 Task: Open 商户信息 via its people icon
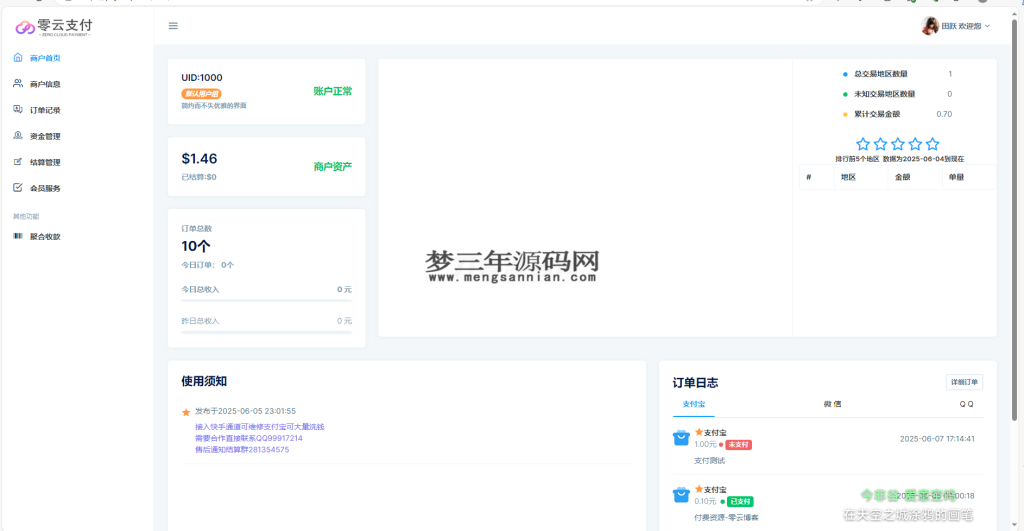pos(18,84)
